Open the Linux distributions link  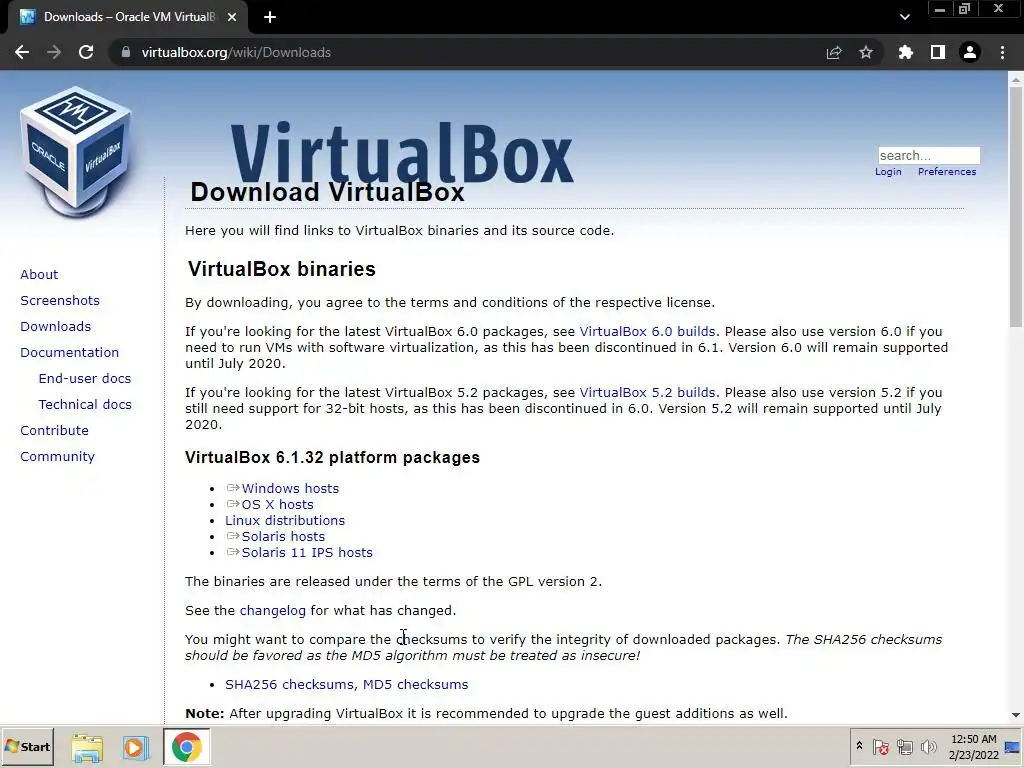(285, 520)
